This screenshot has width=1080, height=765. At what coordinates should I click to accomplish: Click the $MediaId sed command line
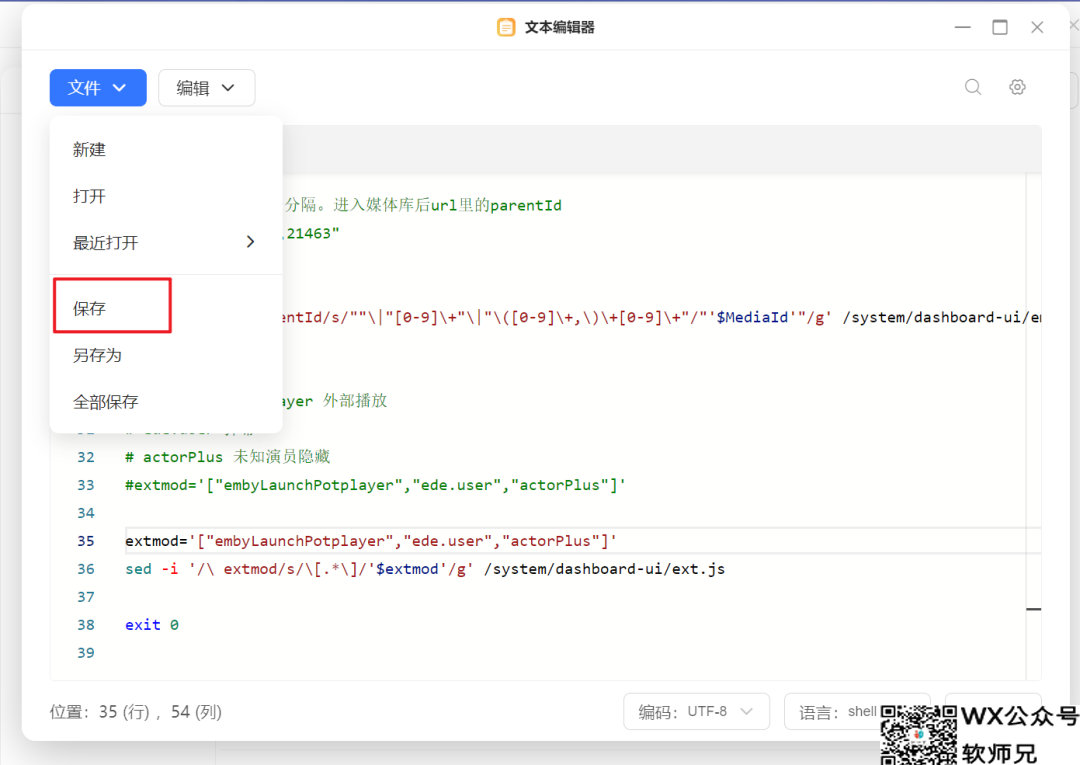tap(661, 317)
